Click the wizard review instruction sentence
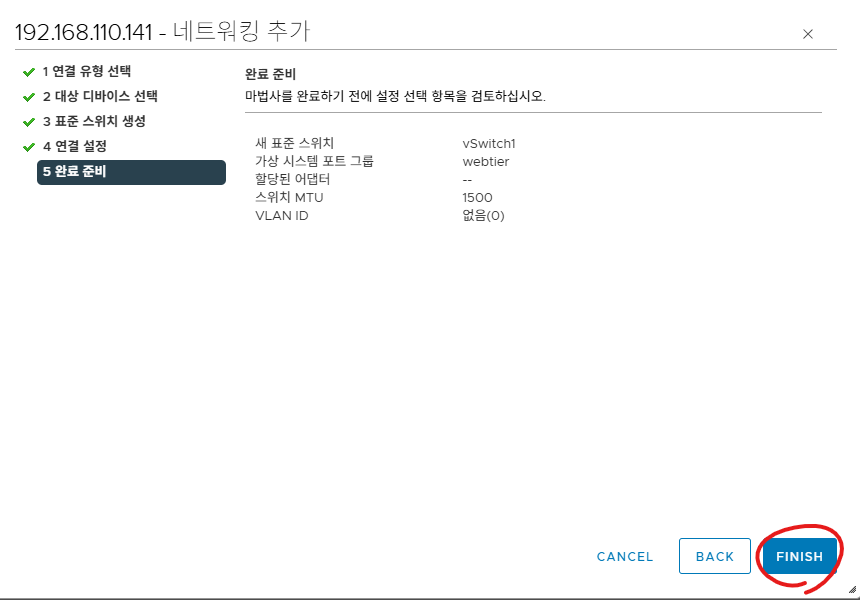 tap(395, 97)
